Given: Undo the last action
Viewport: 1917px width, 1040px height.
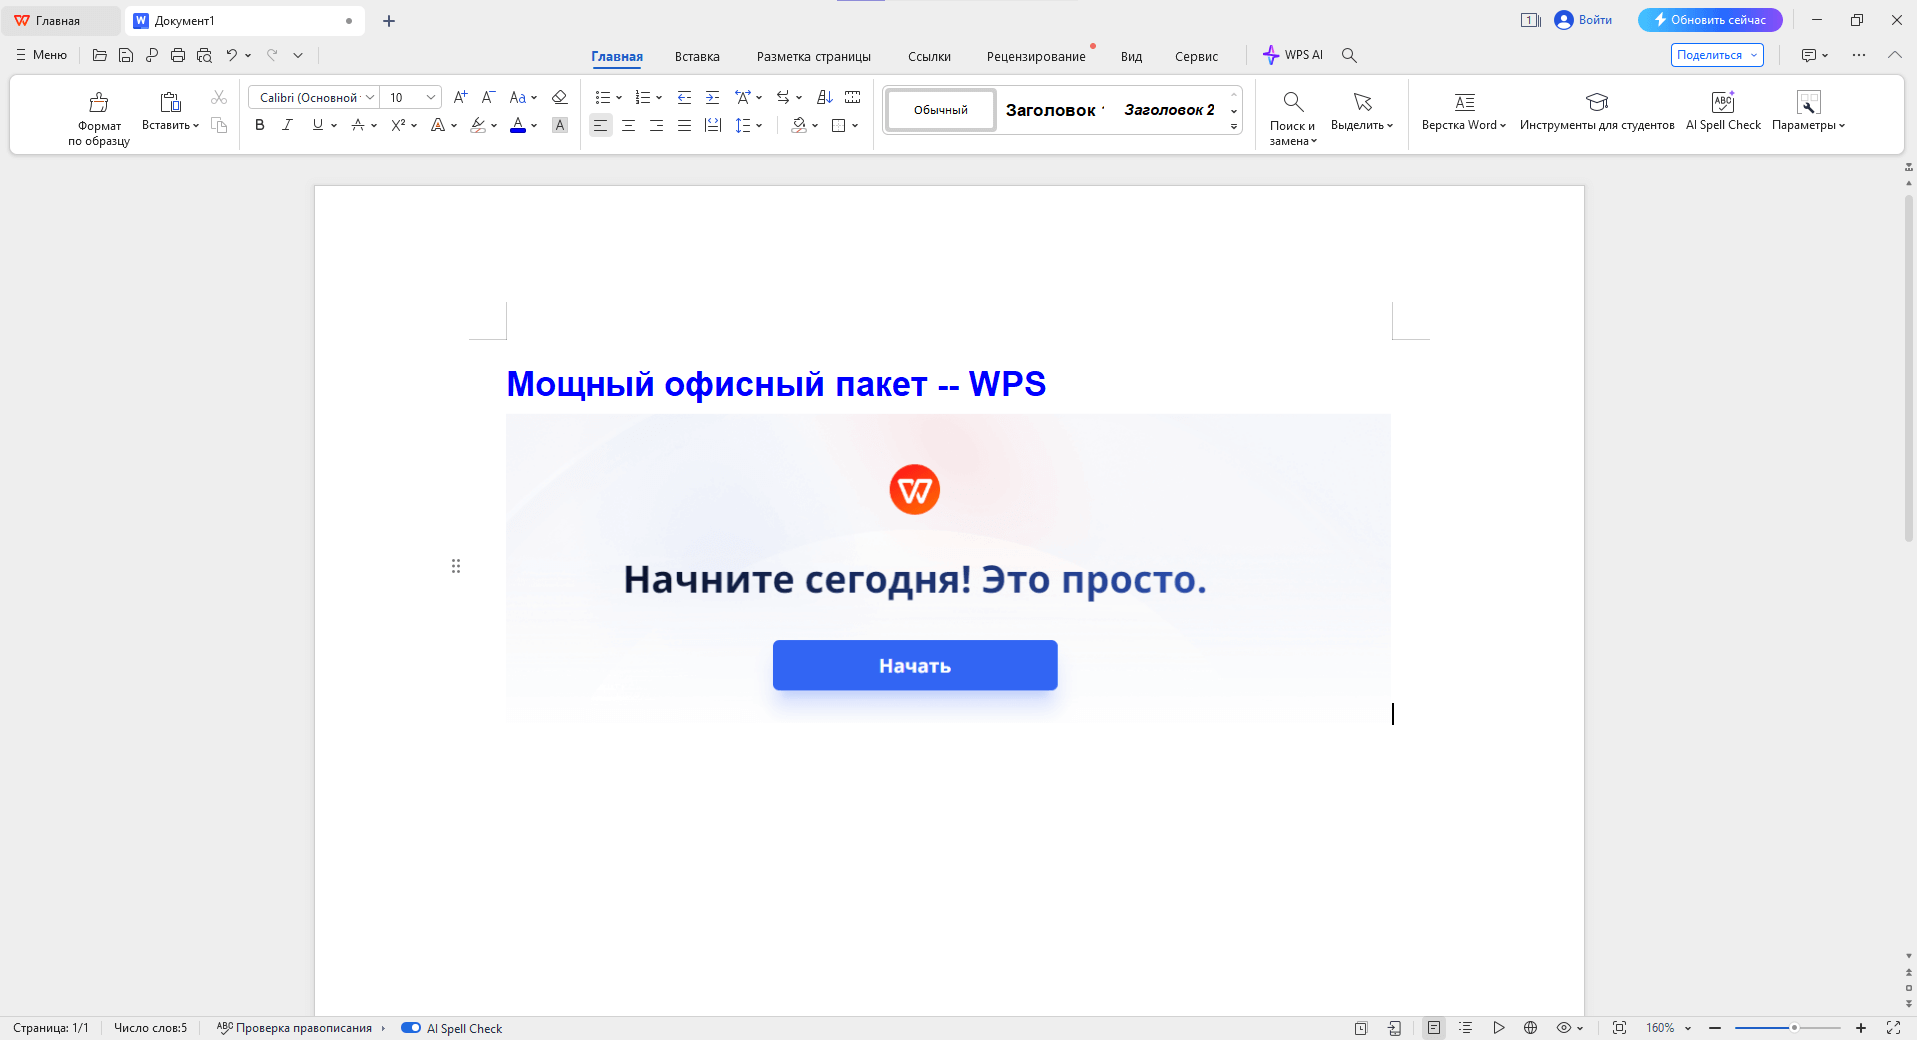Looking at the screenshot, I should click(232, 55).
